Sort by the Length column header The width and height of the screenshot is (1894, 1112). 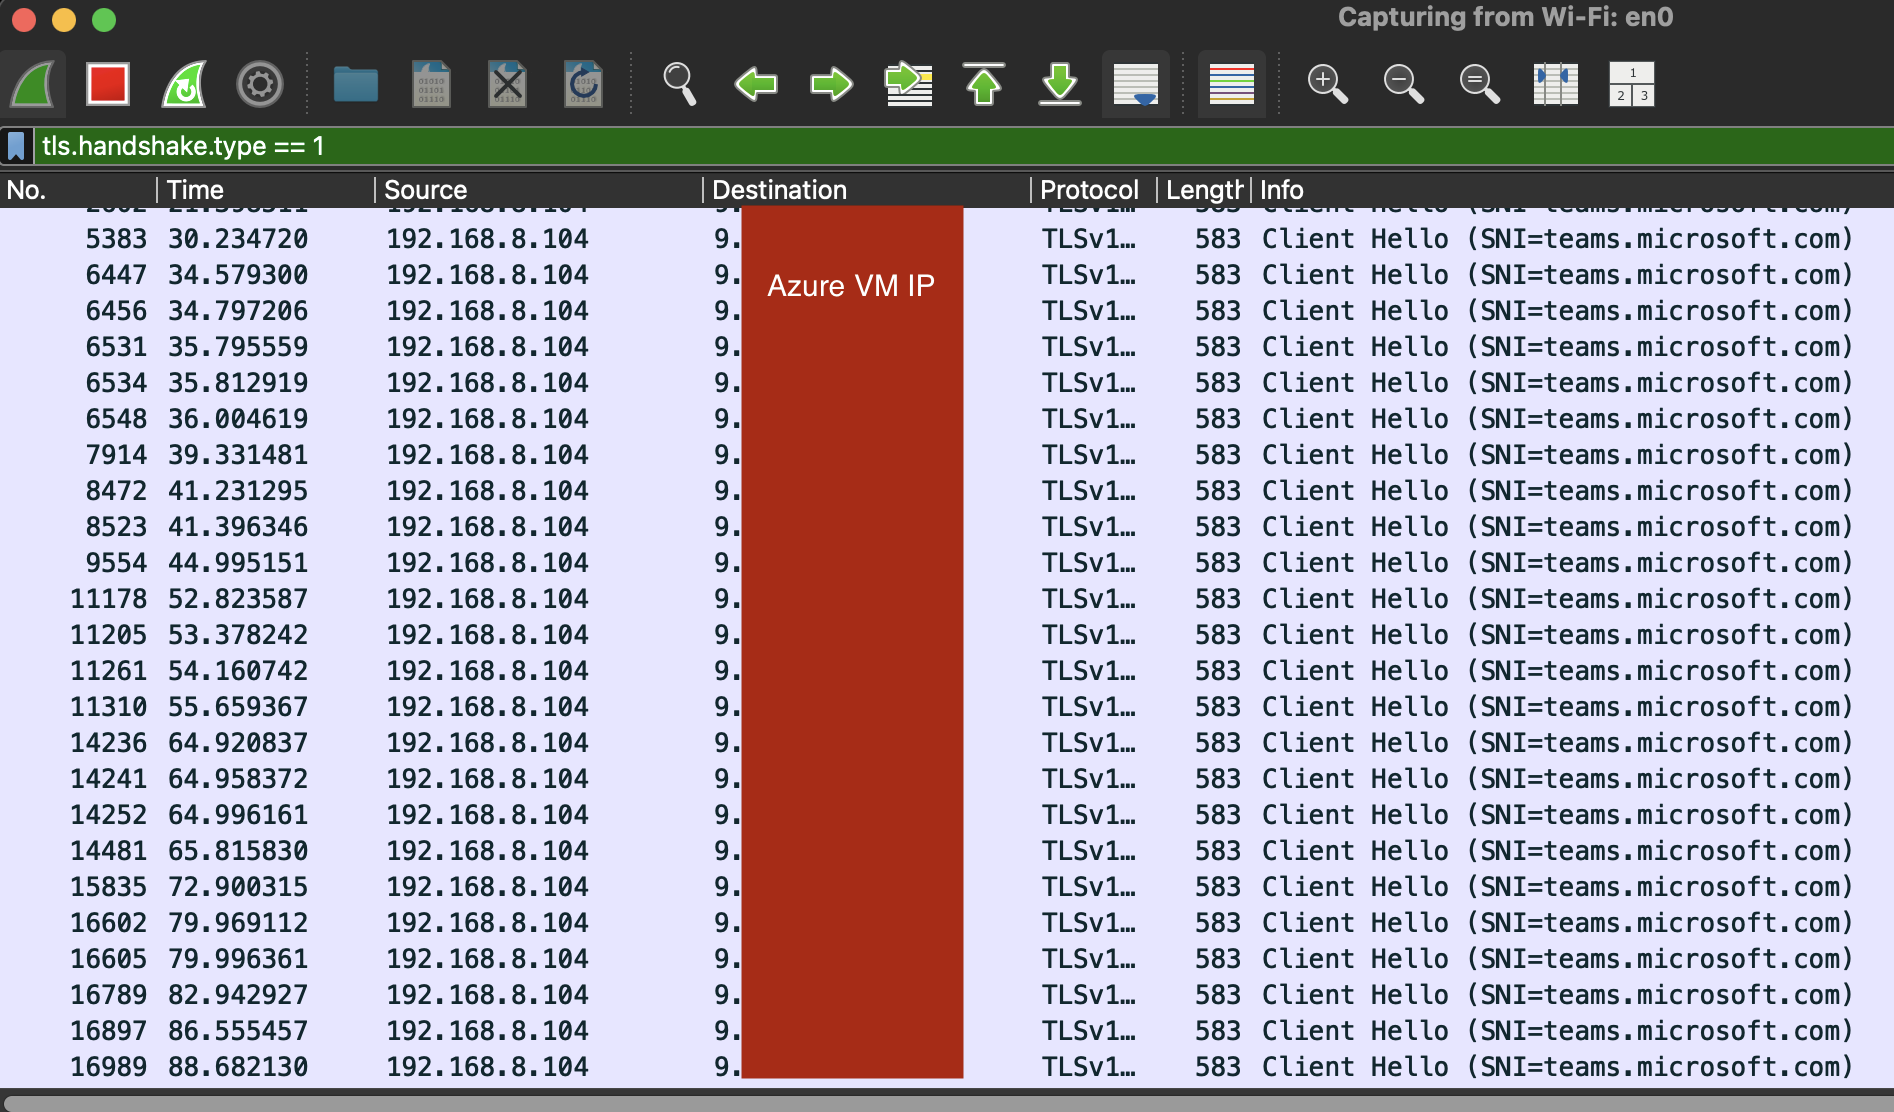pyautogui.click(x=1204, y=190)
